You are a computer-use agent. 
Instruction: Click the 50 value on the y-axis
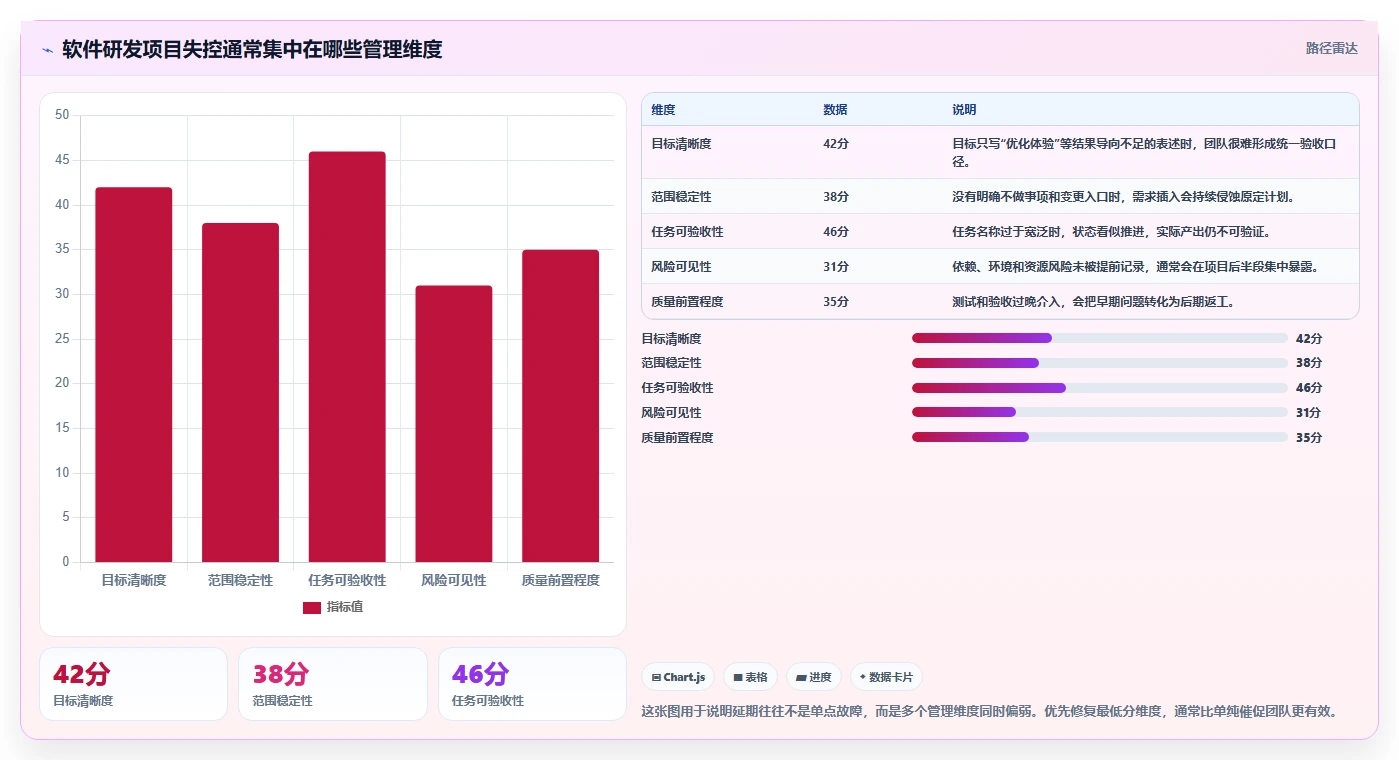(62, 115)
